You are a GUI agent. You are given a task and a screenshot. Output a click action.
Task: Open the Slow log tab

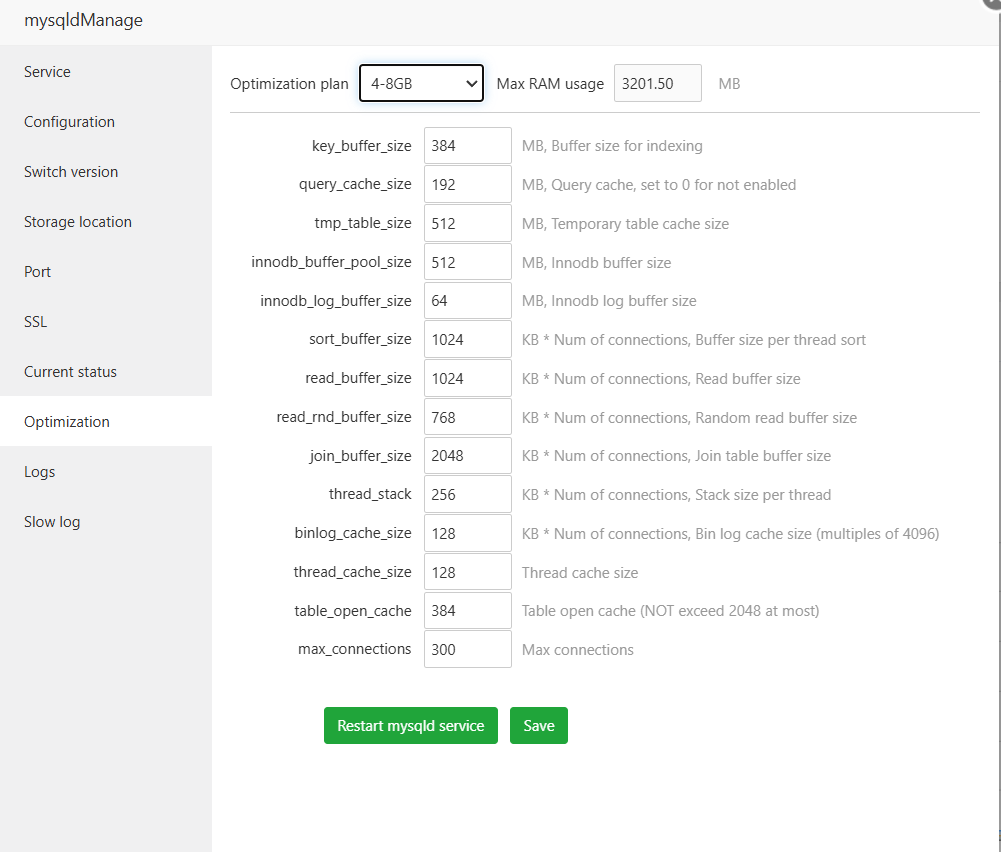52,522
